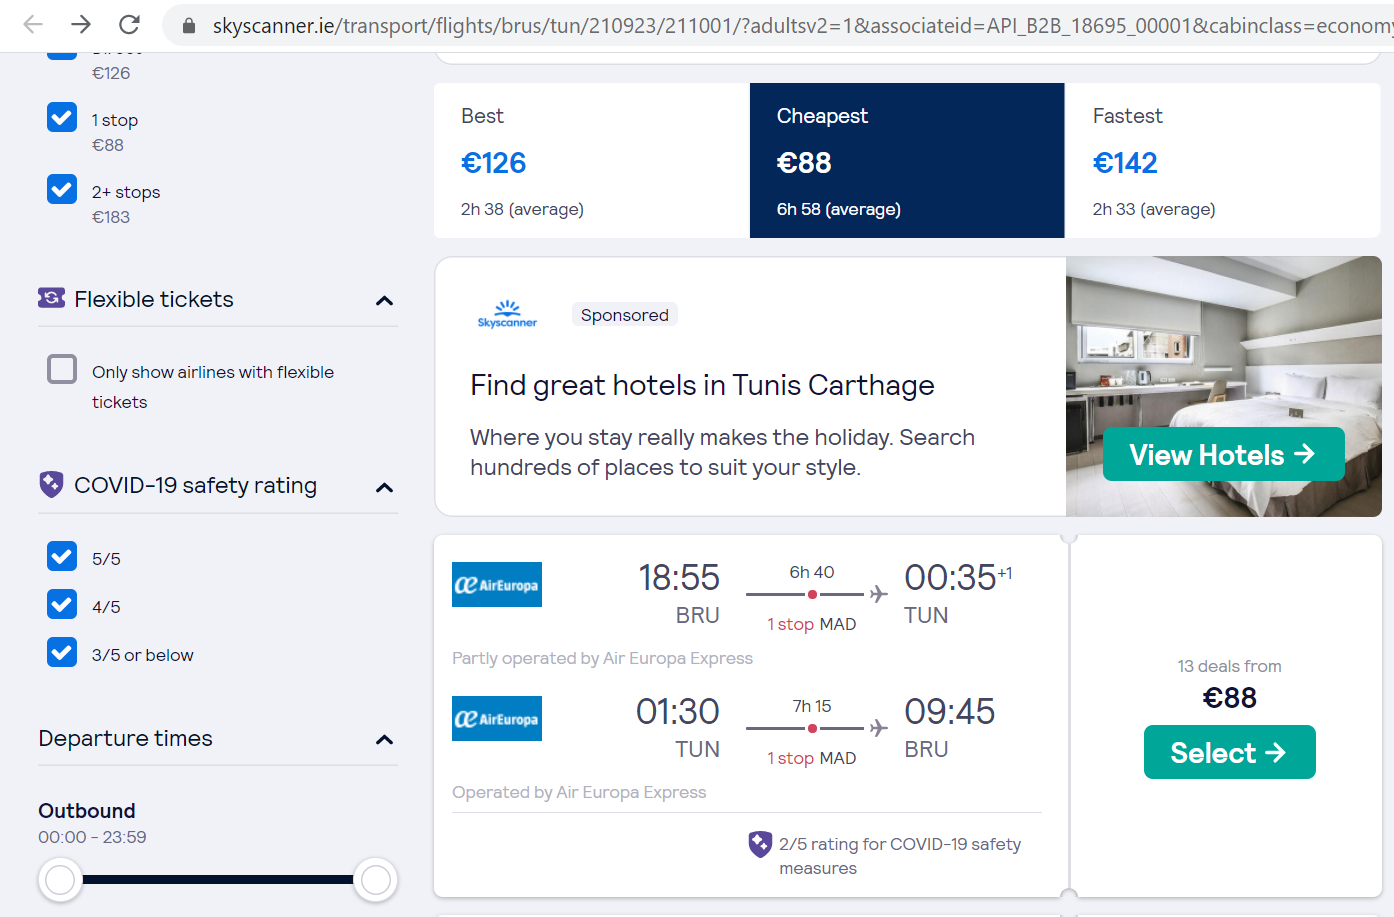Click the browser forward arrow

pyautogui.click(x=81, y=24)
